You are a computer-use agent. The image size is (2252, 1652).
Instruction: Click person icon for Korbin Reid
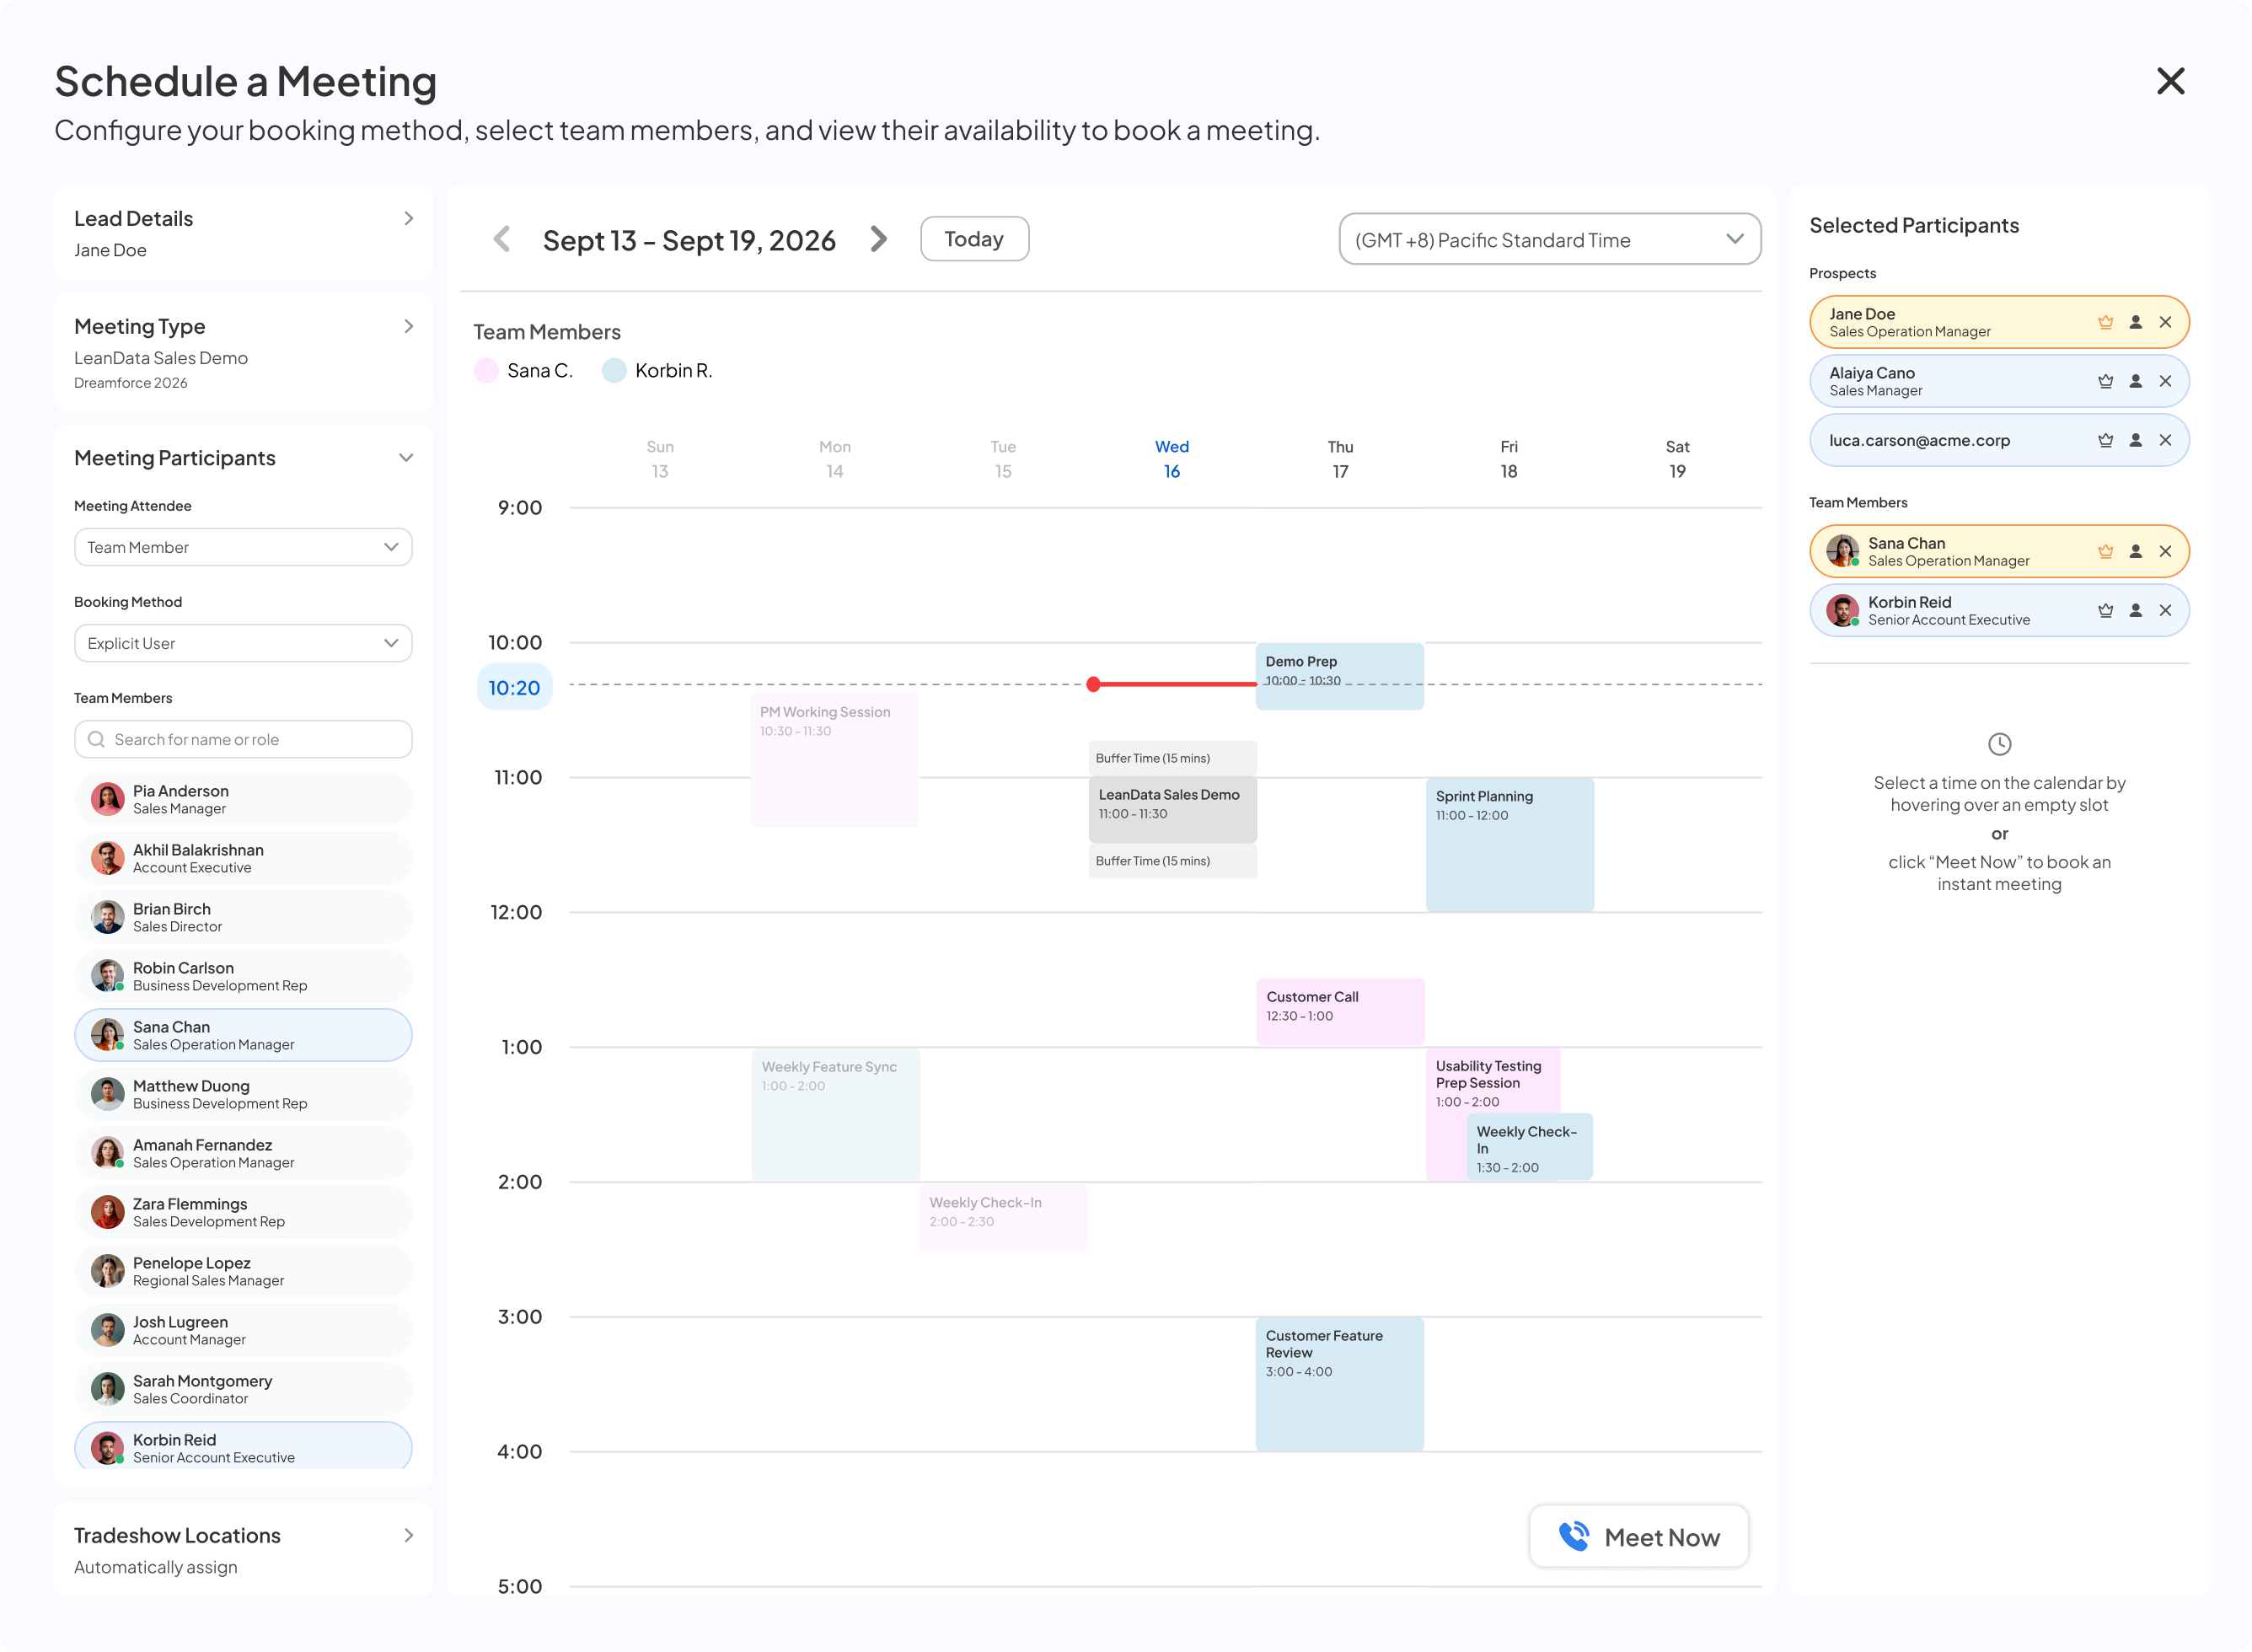click(x=2135, y=610)
